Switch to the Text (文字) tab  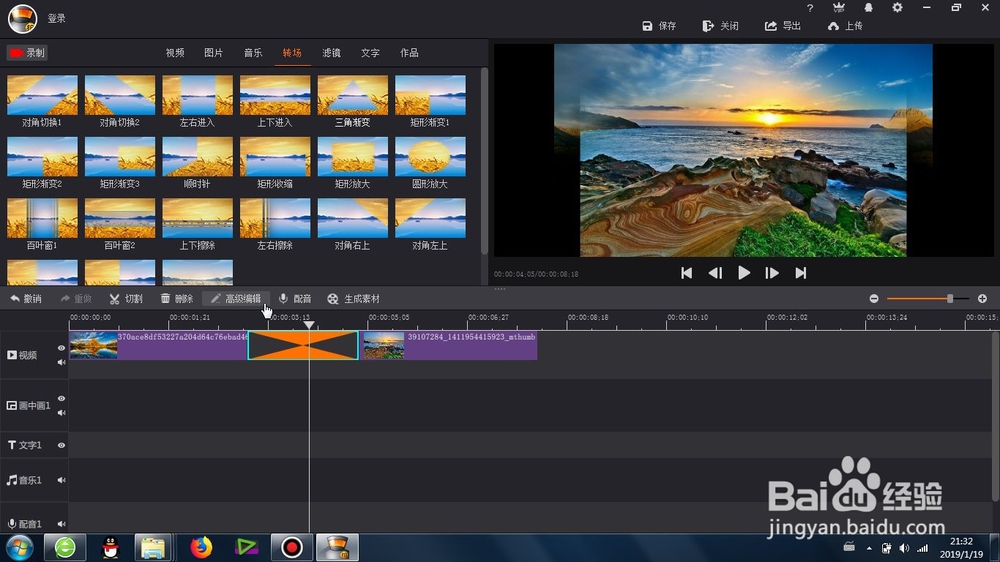click(370, 53)
